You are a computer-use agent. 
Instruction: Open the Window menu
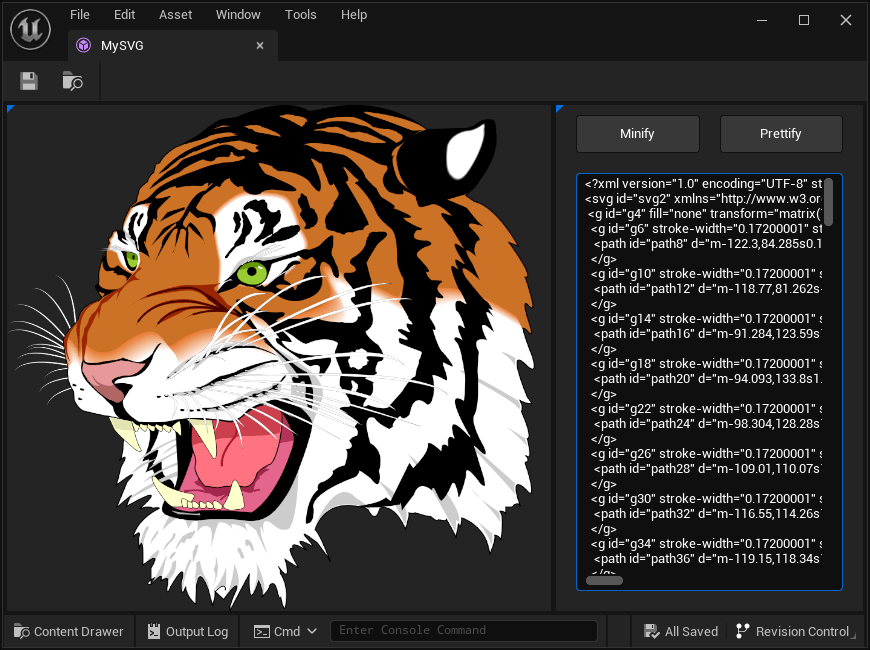[238, 15]
